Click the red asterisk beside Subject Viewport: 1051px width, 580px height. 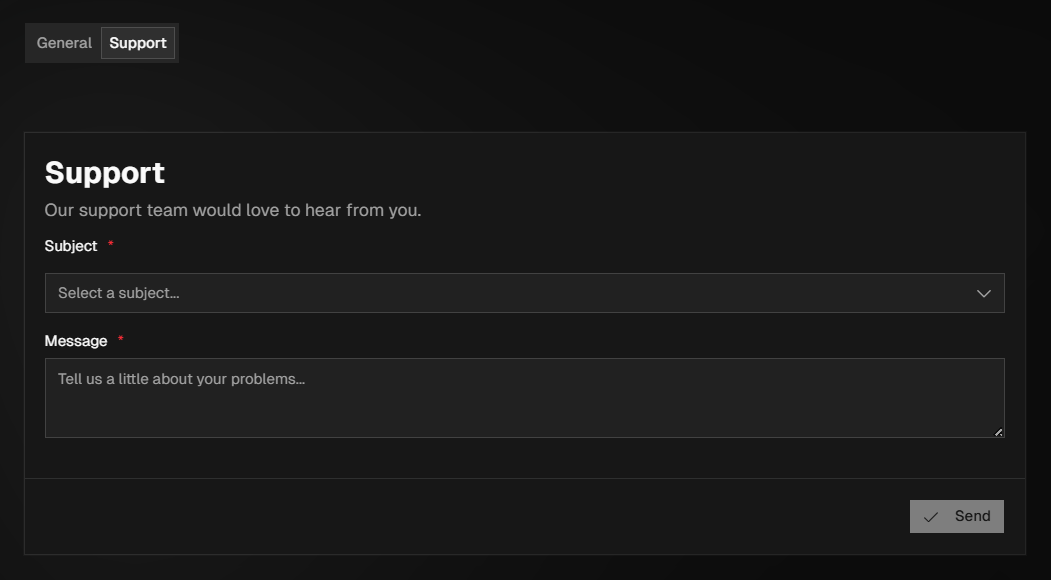point(111,246)
